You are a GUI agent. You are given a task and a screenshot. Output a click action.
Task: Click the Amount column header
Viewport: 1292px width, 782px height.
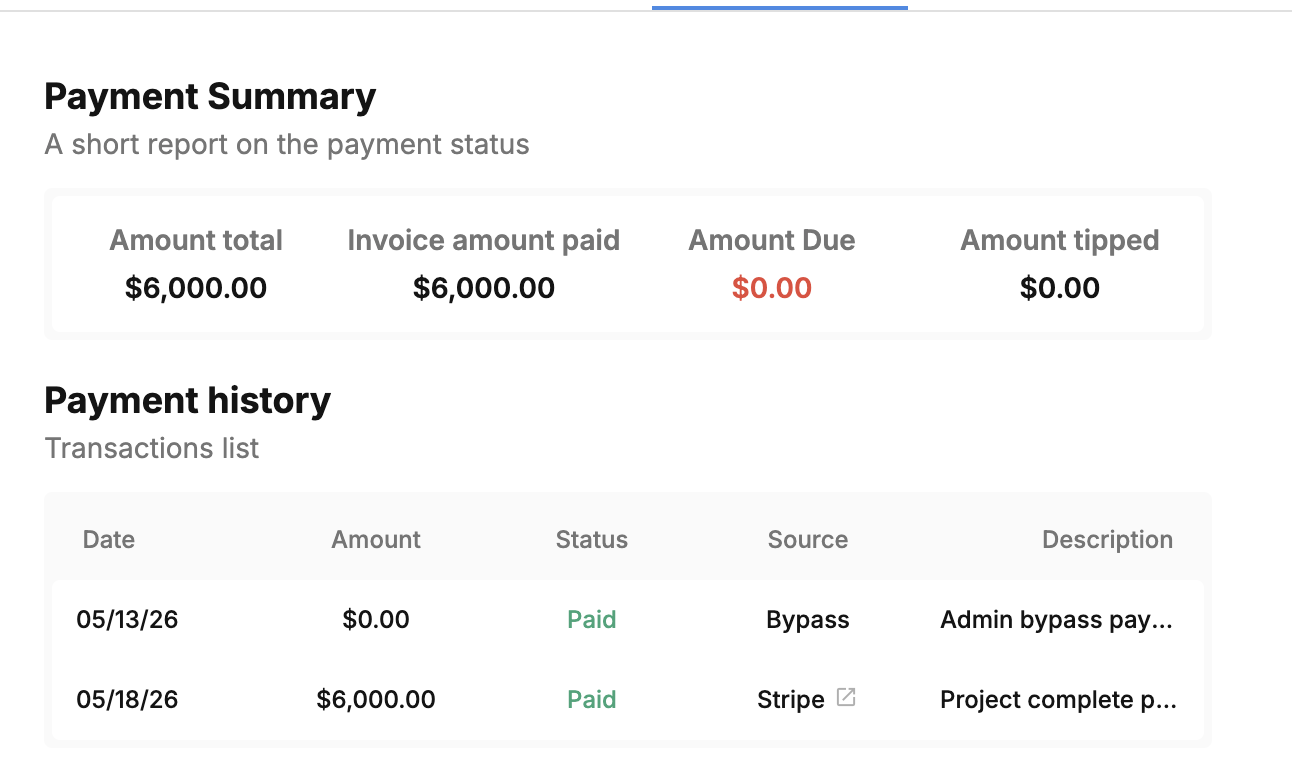point(376,540)
